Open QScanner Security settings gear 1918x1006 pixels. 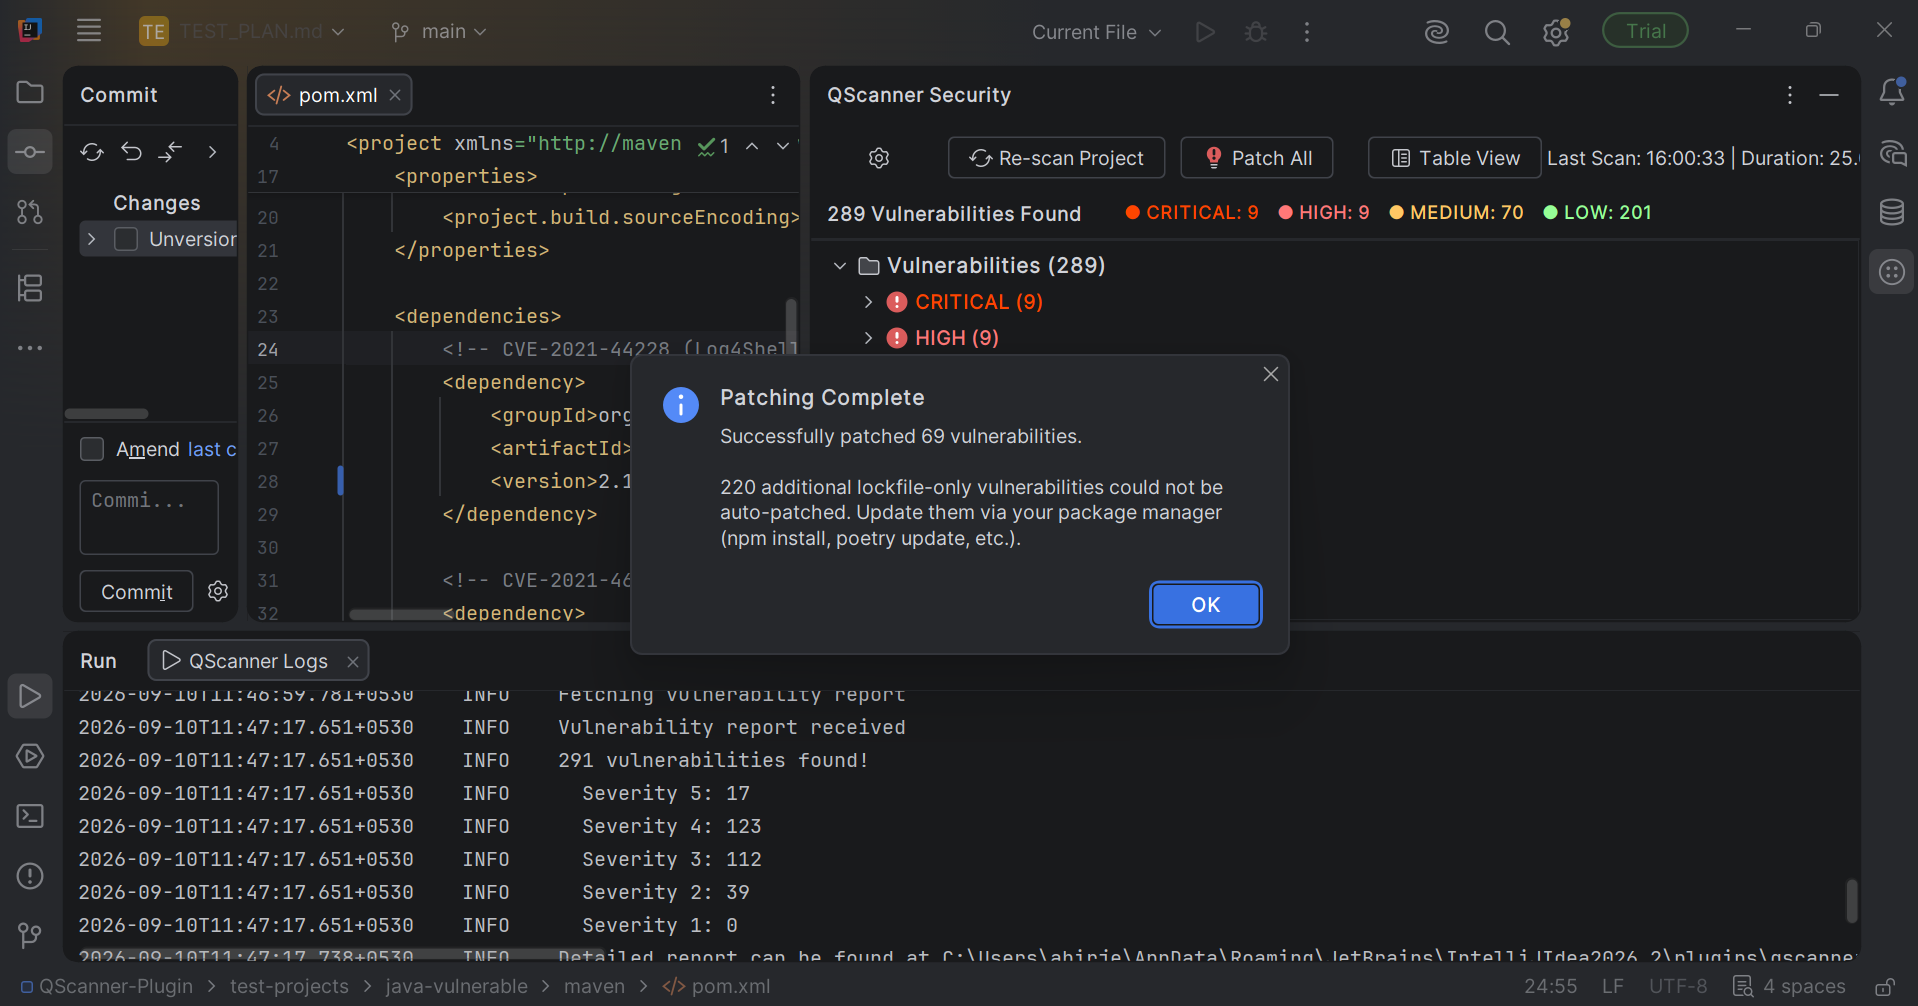tap(879, 158)
